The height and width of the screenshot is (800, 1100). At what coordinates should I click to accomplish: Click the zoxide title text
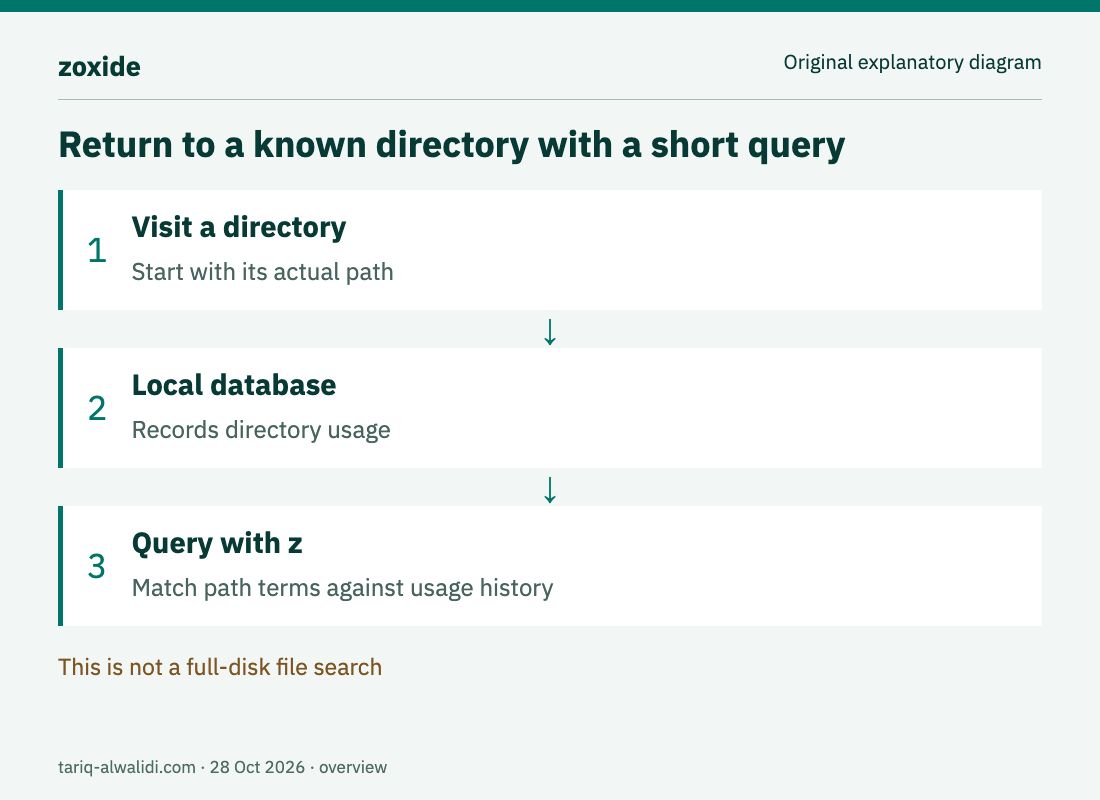tap(99, 67)
